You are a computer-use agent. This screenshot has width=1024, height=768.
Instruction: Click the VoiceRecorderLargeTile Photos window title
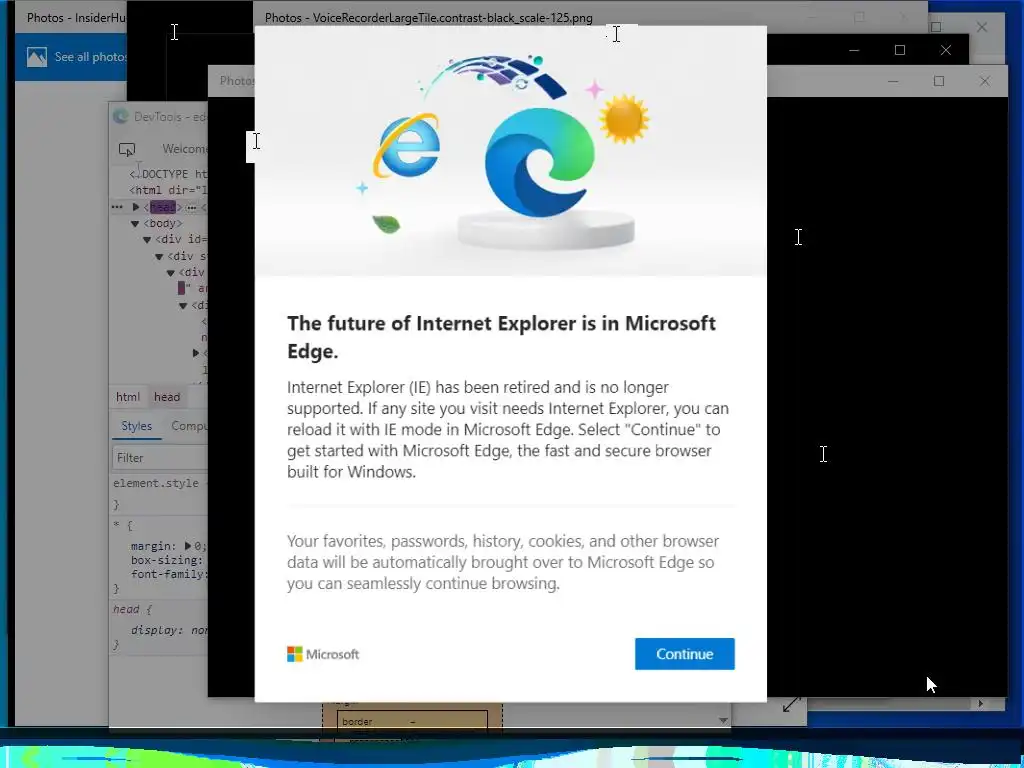pyautogui.click(x=428, y=18)
